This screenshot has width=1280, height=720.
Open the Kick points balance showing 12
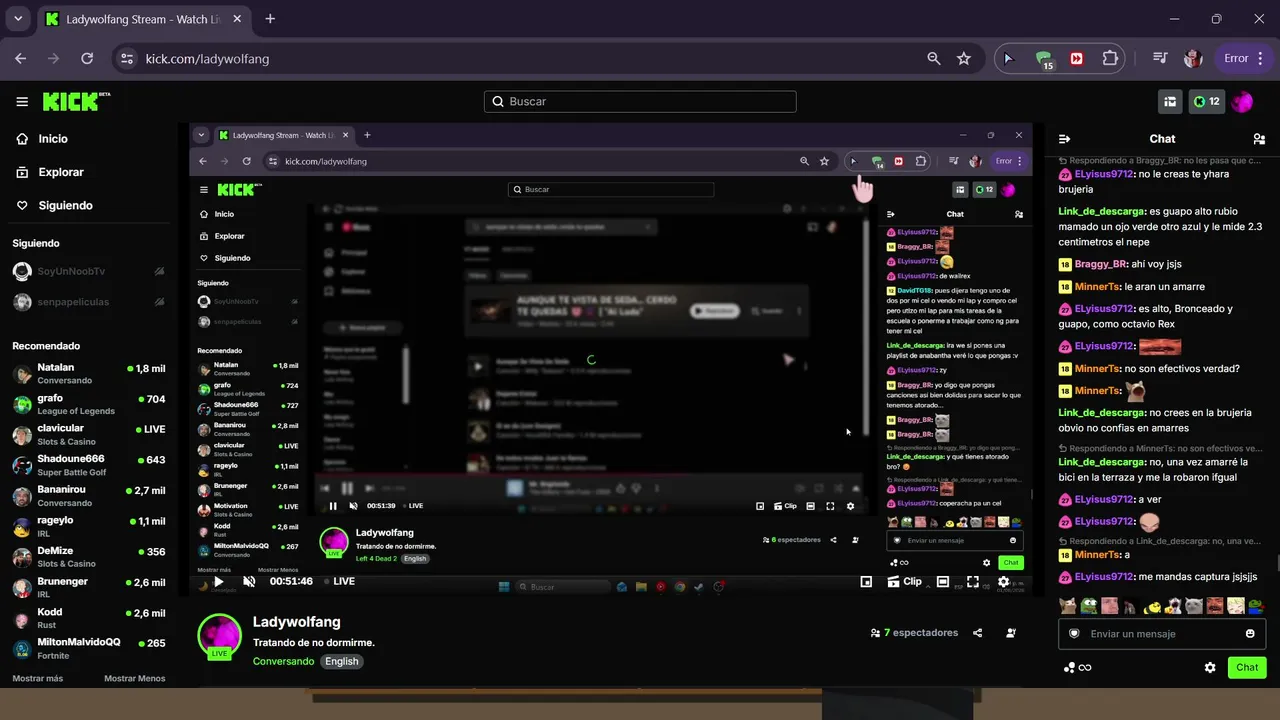point(1207,101)
